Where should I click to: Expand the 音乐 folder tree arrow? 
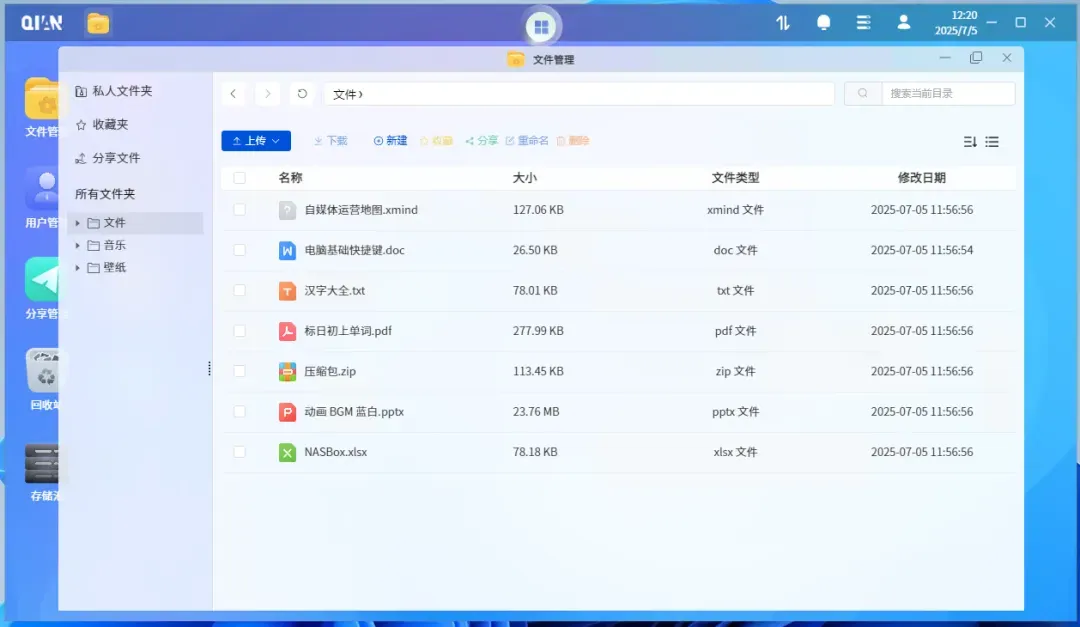tap(77, 245)
